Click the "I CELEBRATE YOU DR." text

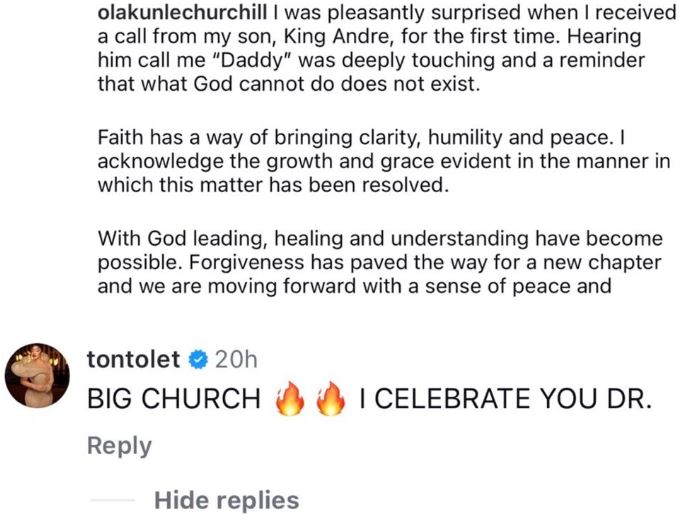(505, 399)
